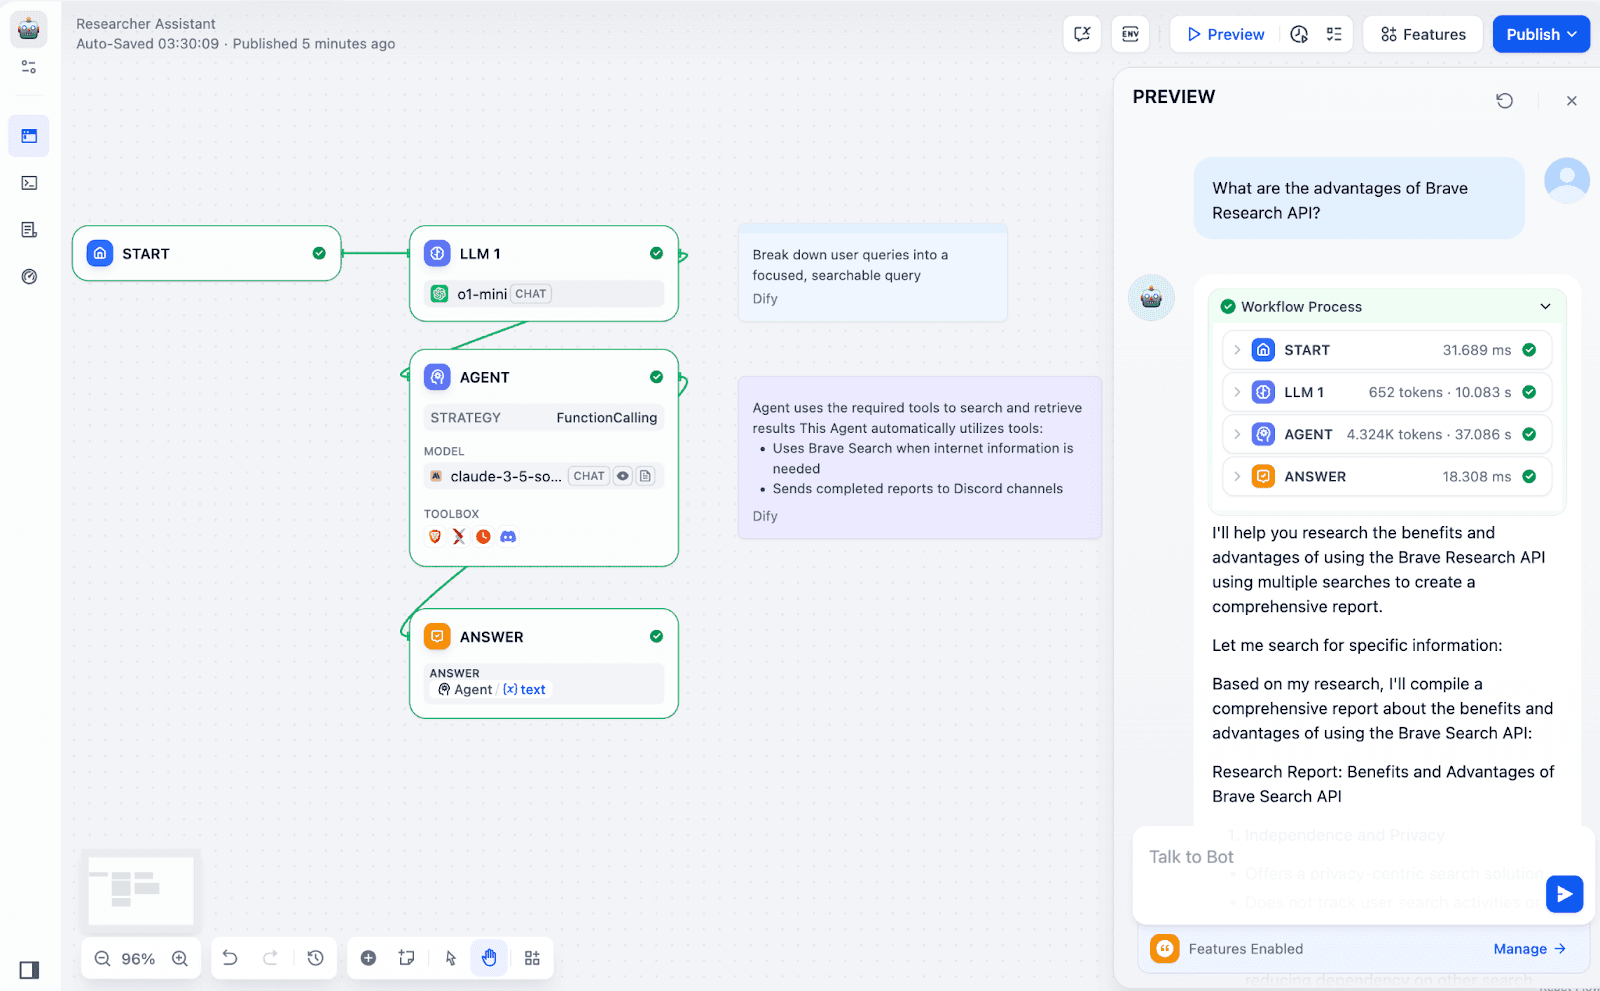The height and width of the screenshot is (991, 1600).
Task: Open the Publish dropdown
Action: coord(1540,34)
